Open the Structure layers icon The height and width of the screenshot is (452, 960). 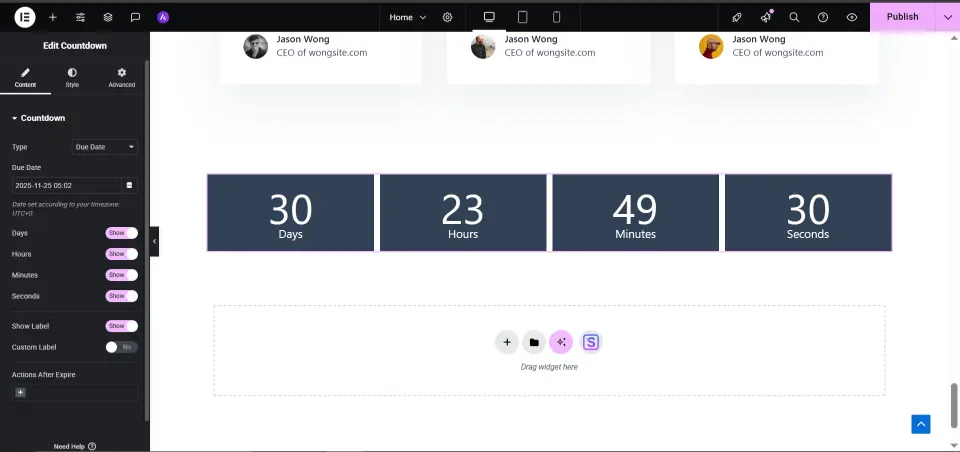point(108,17)
